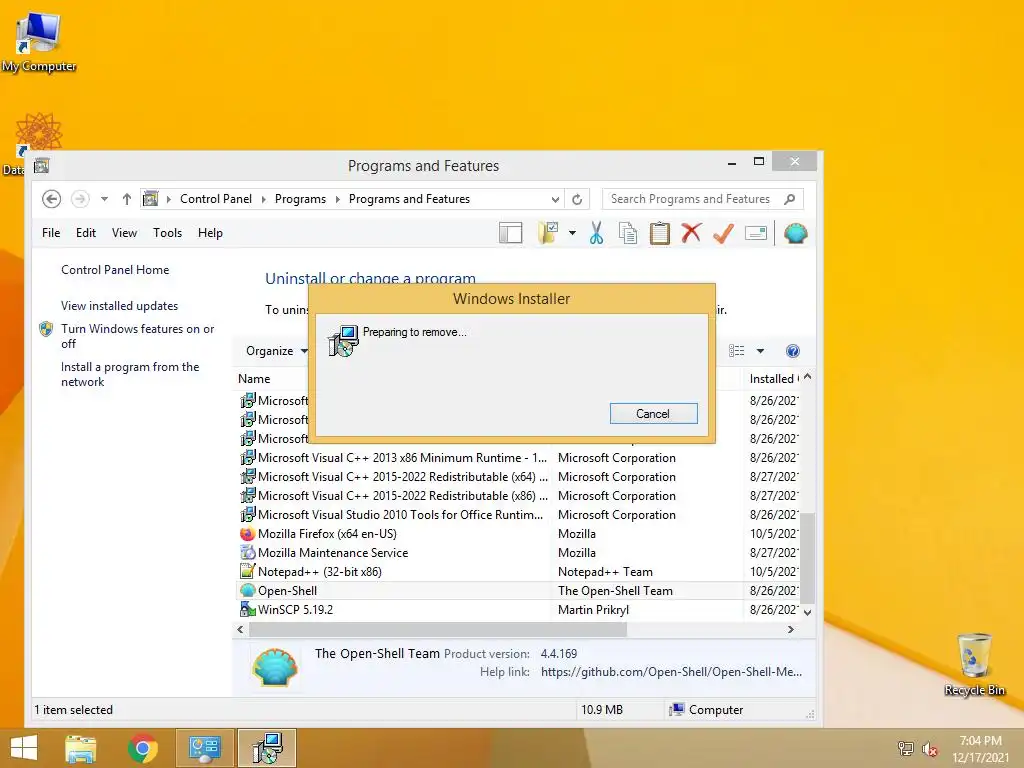This screenshot has width=1024, height=768.
Task: Switch to Windows Installer taskbar button
Action: click(267, 748)
